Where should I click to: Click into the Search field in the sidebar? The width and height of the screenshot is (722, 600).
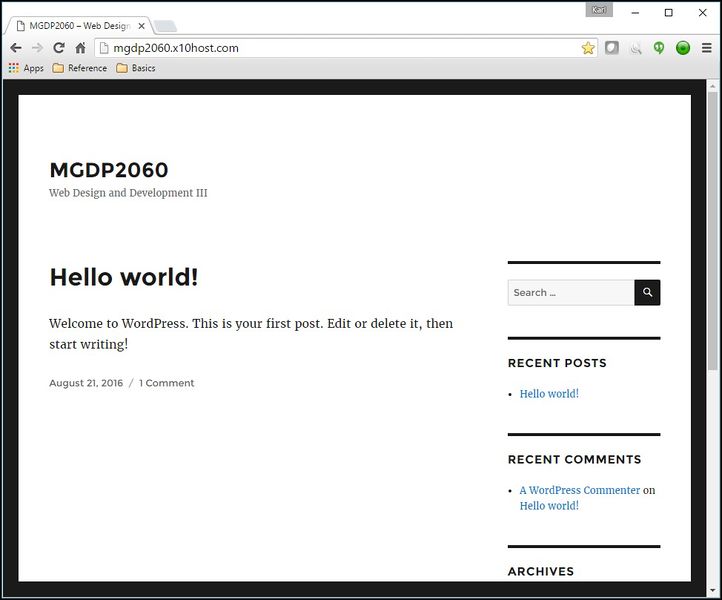coord(571,292)
